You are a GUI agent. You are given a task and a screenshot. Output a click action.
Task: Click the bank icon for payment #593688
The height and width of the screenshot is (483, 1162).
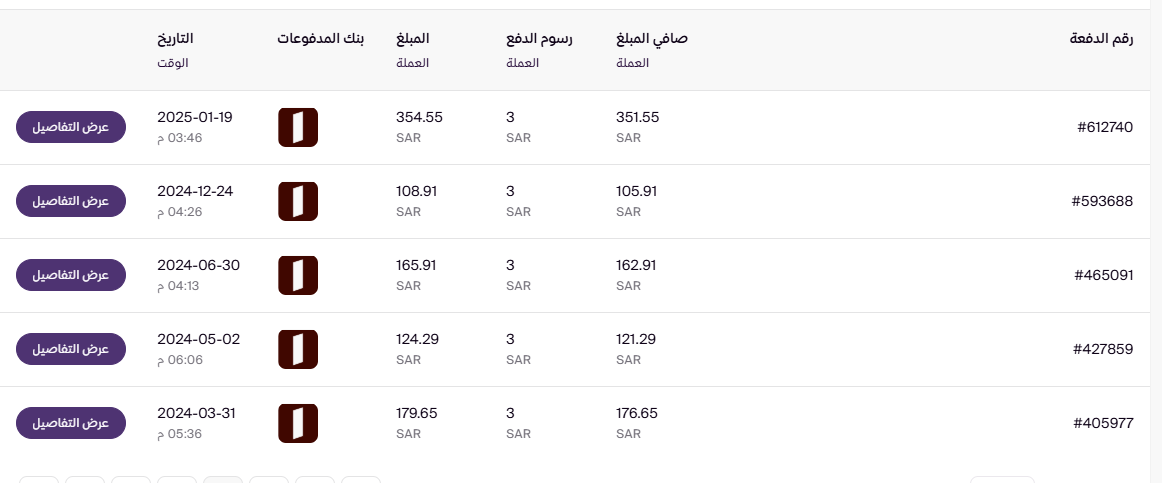pyautogui.click(x=297, y=202)
